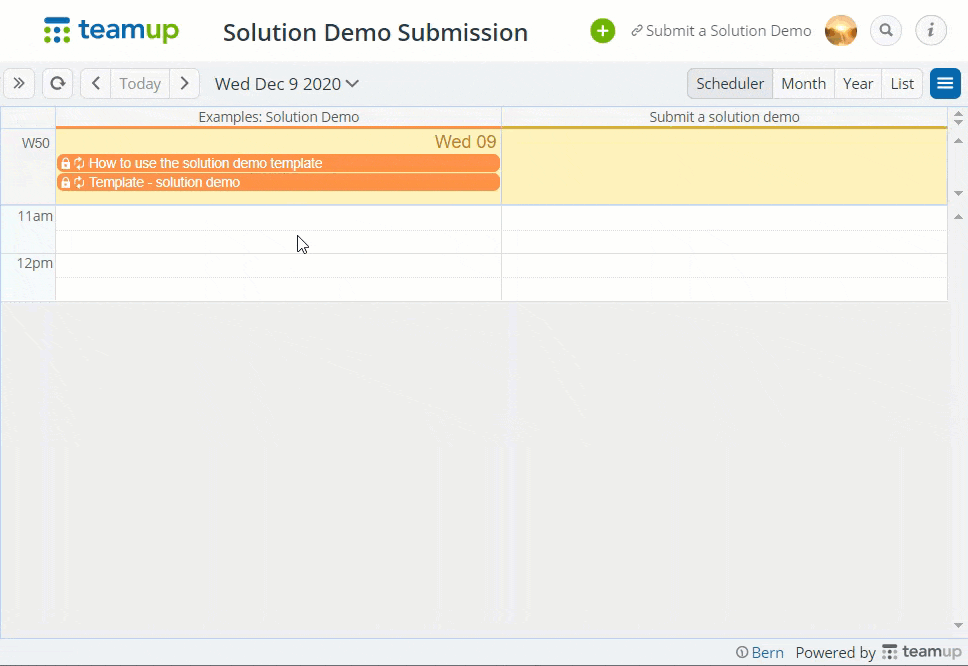Click the all-day section scroll down arrow
The width and height of the screenshot is (968, 666).
[958, 193]
